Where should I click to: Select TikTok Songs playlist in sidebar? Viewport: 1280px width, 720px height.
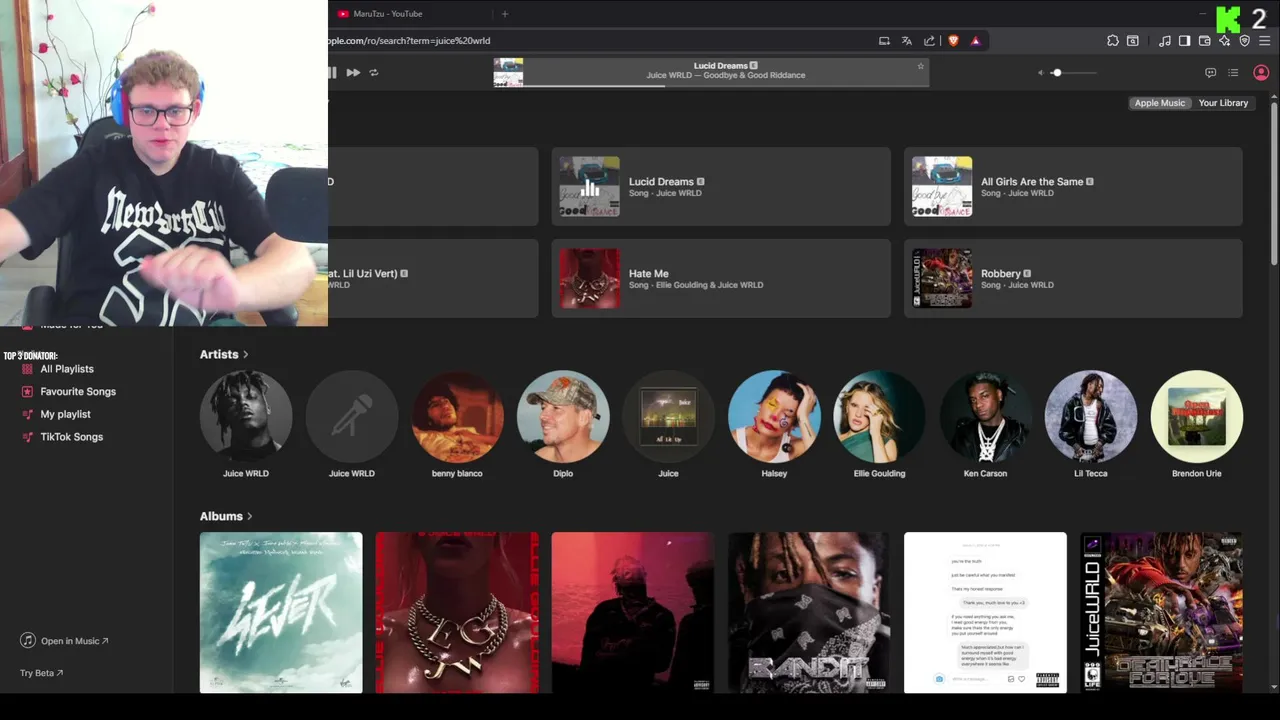pyautogui.click(x=71, y=437)
